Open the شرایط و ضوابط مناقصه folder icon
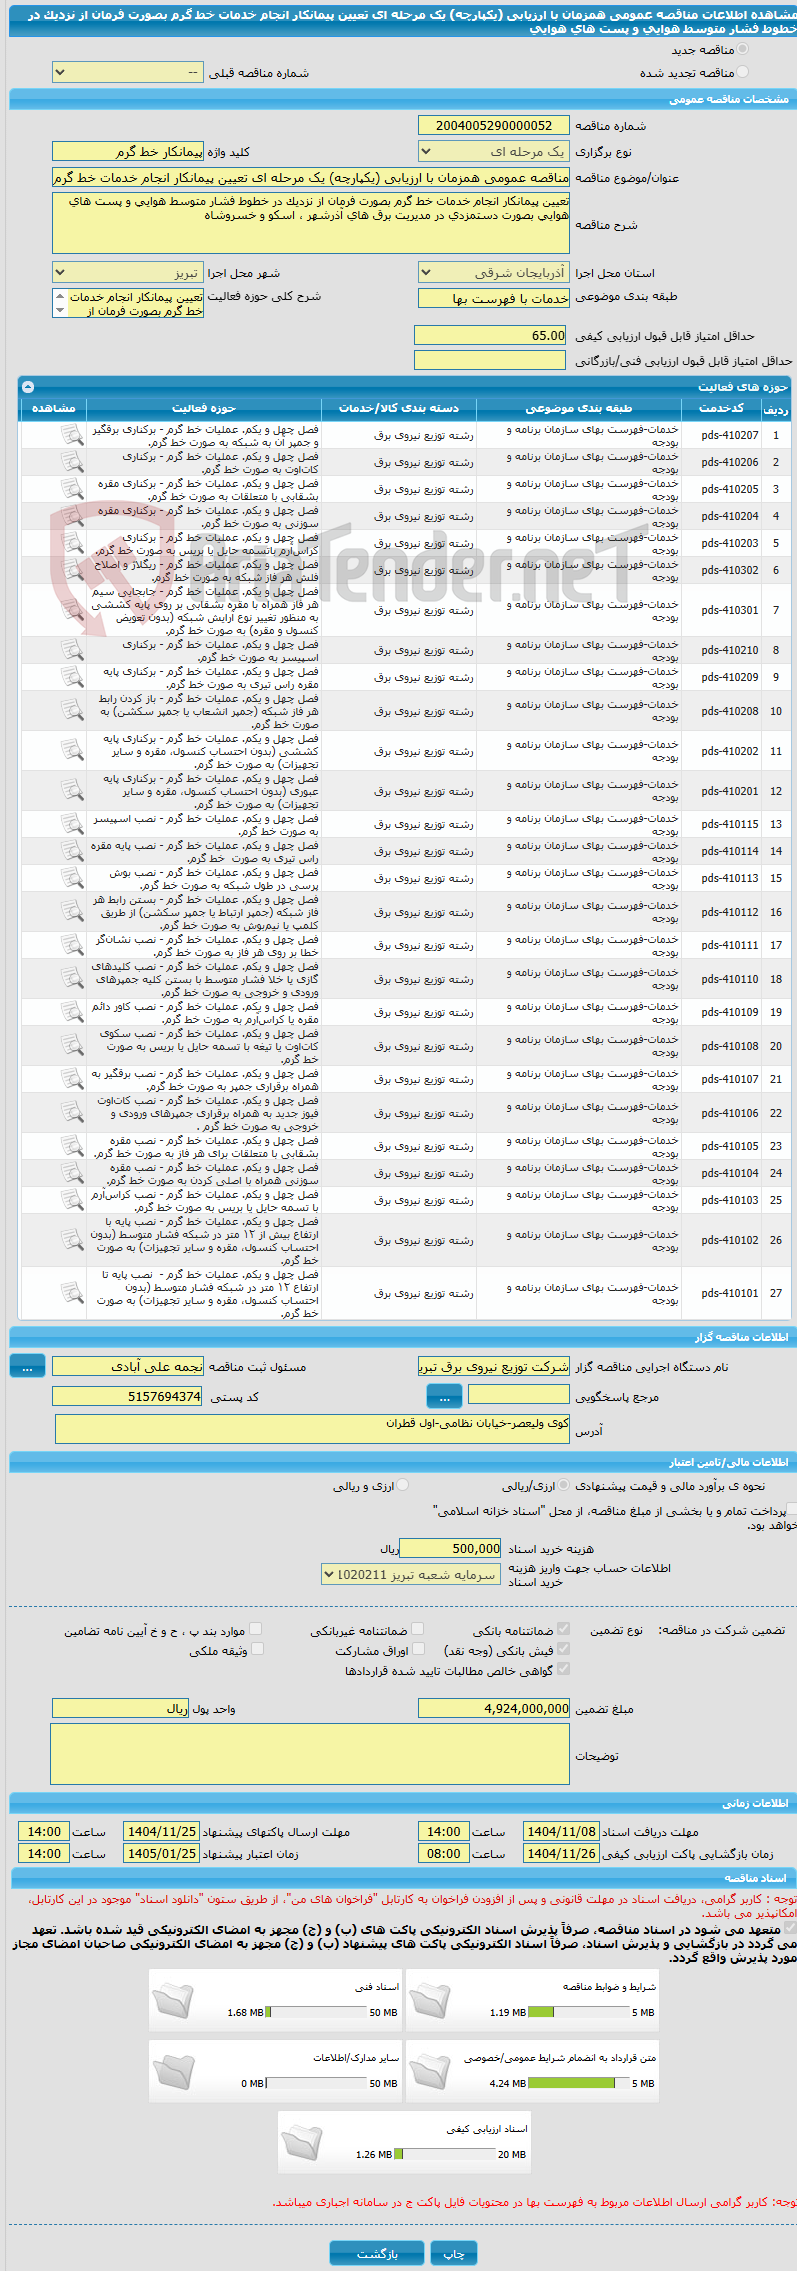 [429, 2001]
